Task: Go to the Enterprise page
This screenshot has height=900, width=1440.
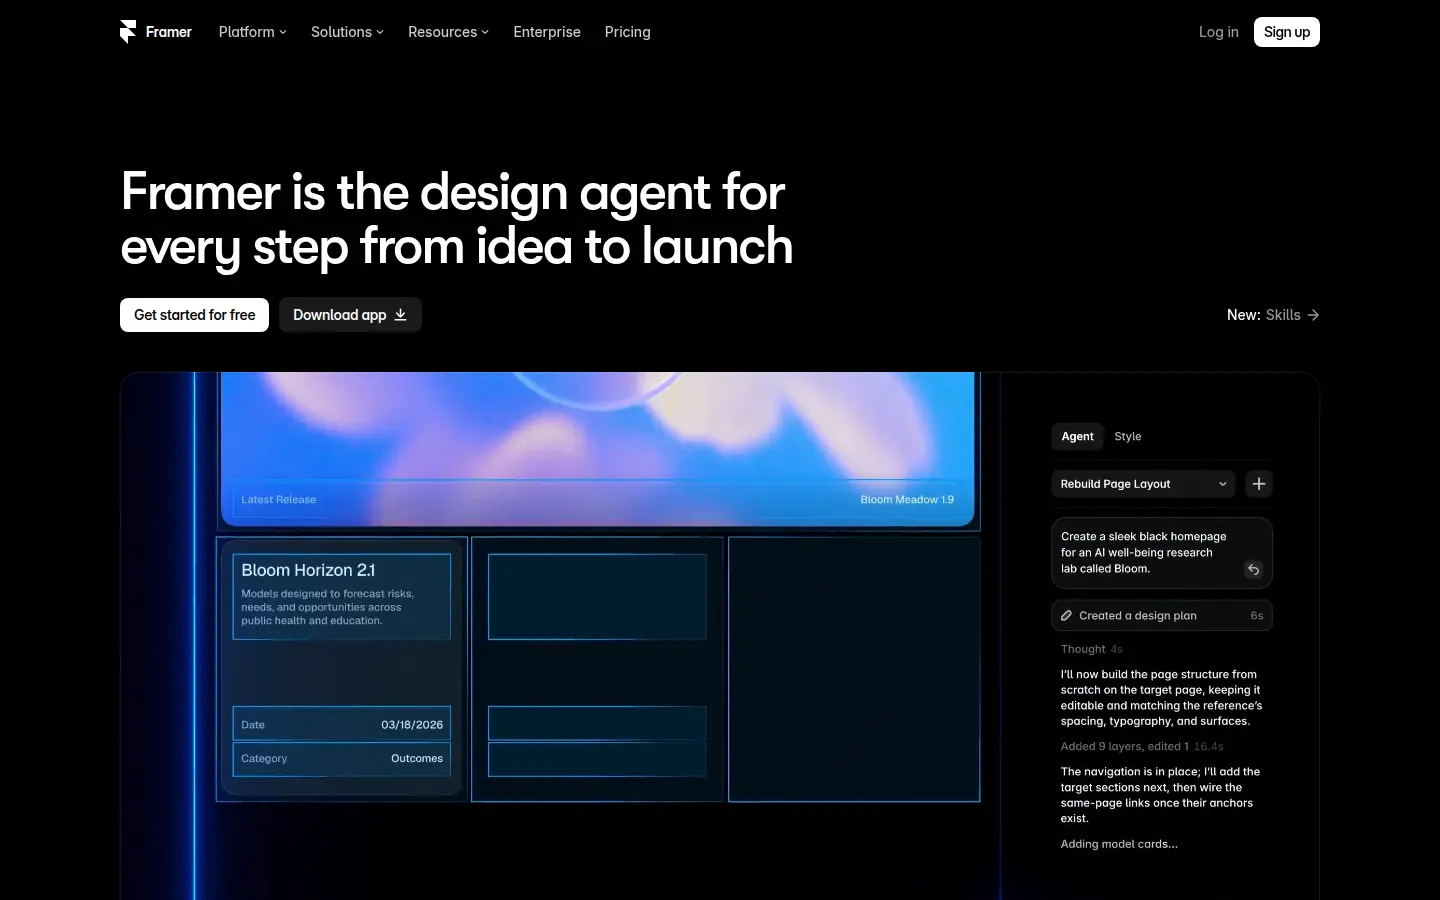Action: [547, 32]
